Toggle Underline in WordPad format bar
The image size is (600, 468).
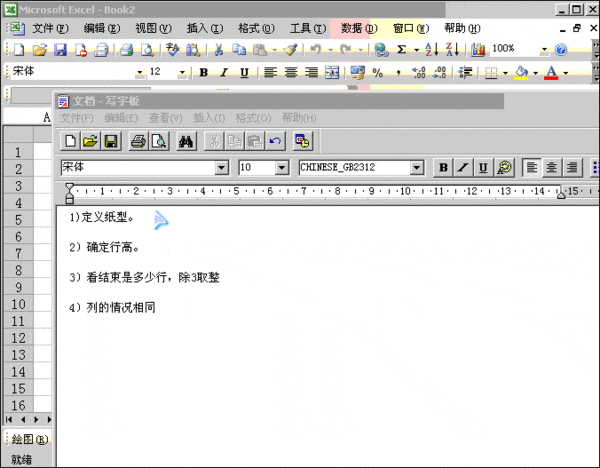[484, 167]
